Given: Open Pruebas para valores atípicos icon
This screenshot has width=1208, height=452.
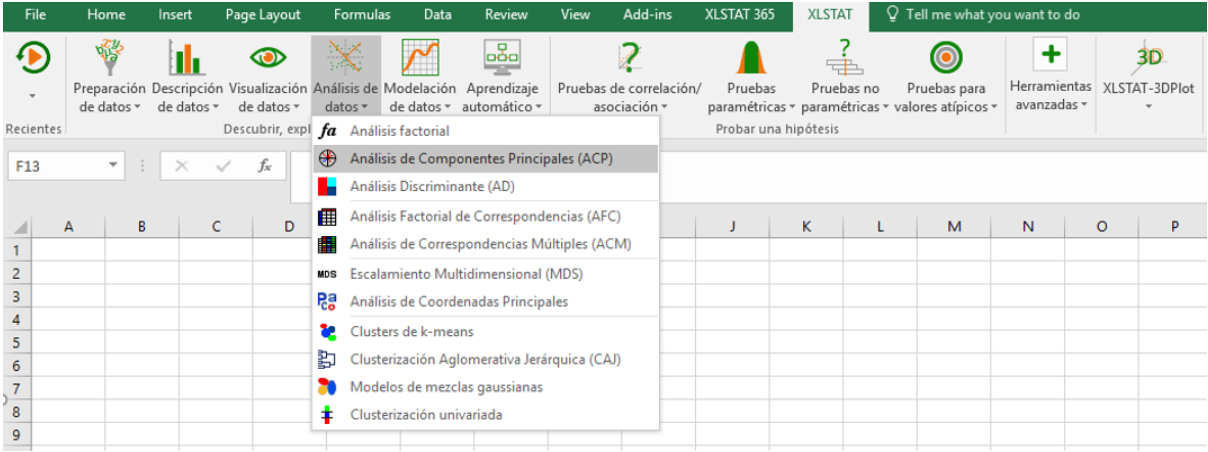Looking at the screenshot, I should click(x=946, y=60).
